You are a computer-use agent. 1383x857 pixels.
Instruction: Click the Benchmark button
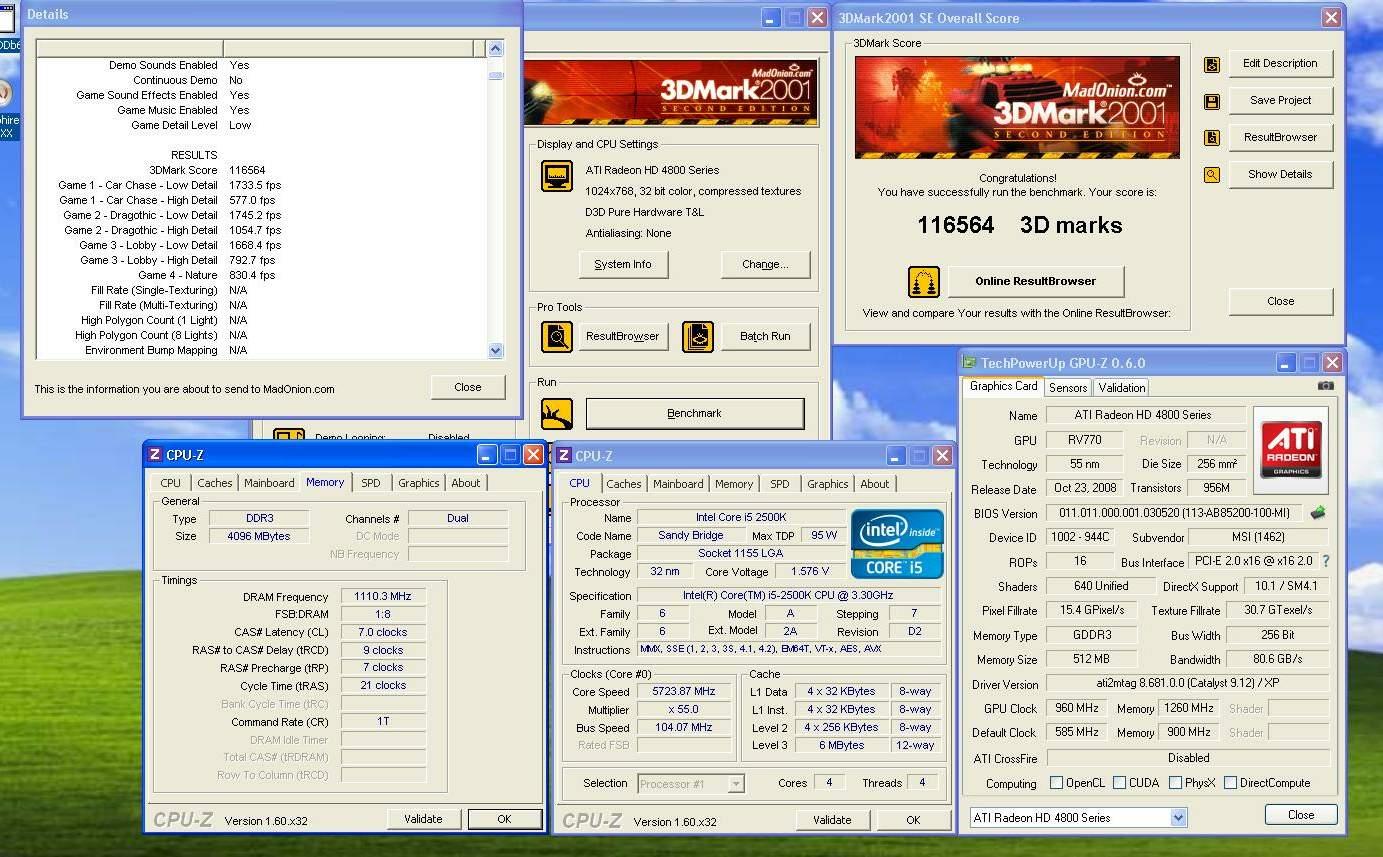pyautogui.click(x=695, y=414)
